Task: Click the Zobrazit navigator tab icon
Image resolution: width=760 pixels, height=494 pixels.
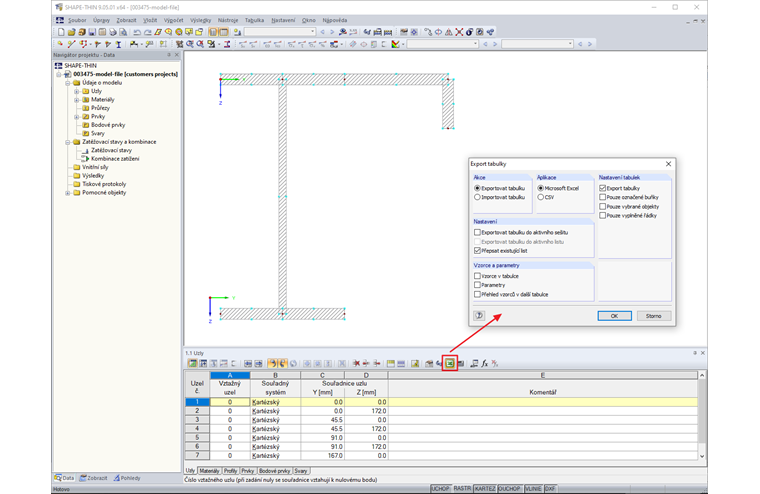Action: tap(83, 478)
